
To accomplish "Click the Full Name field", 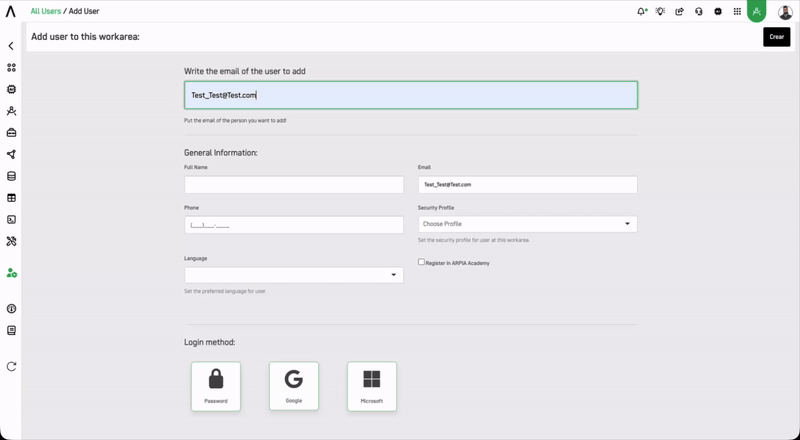I will 294,185.
